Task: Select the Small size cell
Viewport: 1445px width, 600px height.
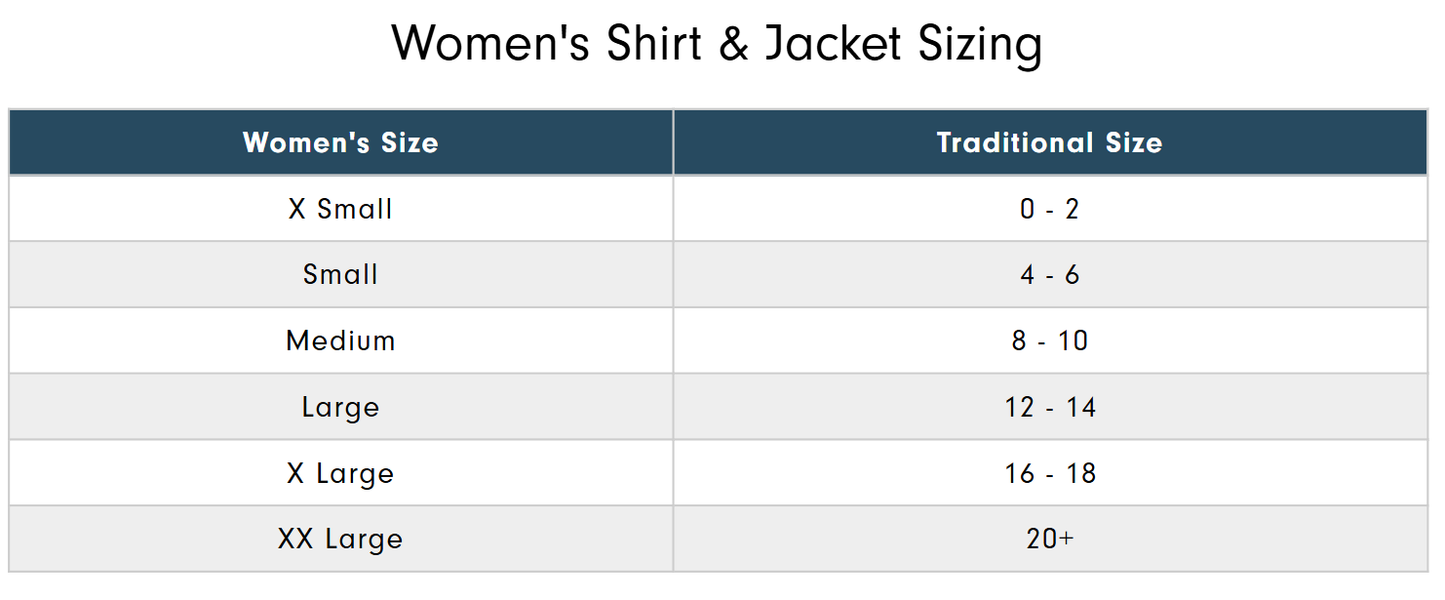Action: click(x=340, y=275)
